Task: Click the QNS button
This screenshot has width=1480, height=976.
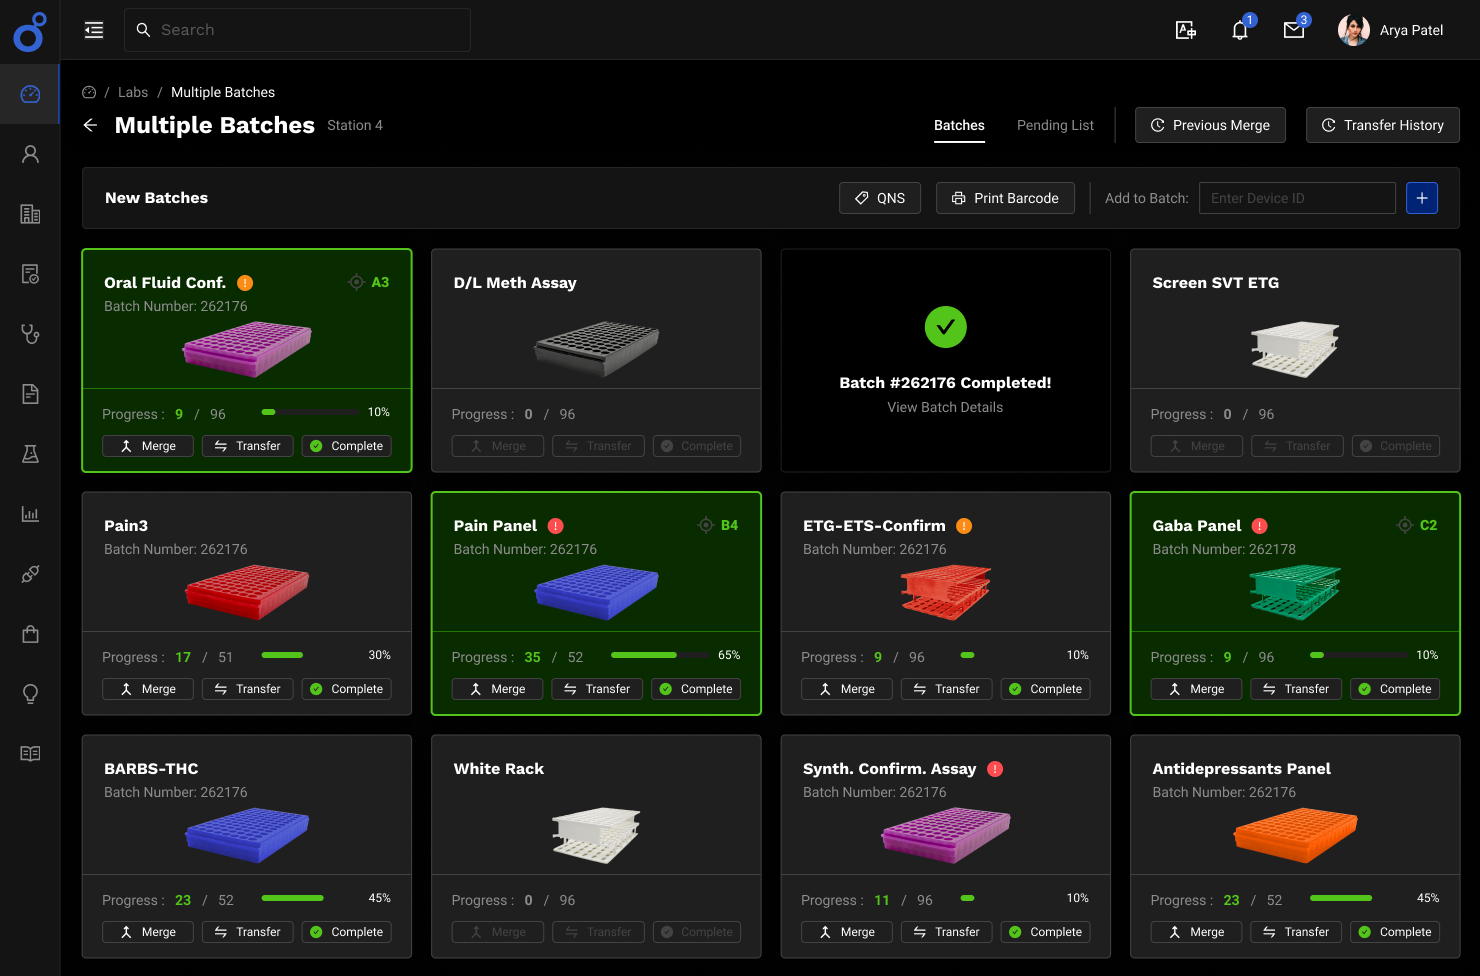Action: click(880, 198)
